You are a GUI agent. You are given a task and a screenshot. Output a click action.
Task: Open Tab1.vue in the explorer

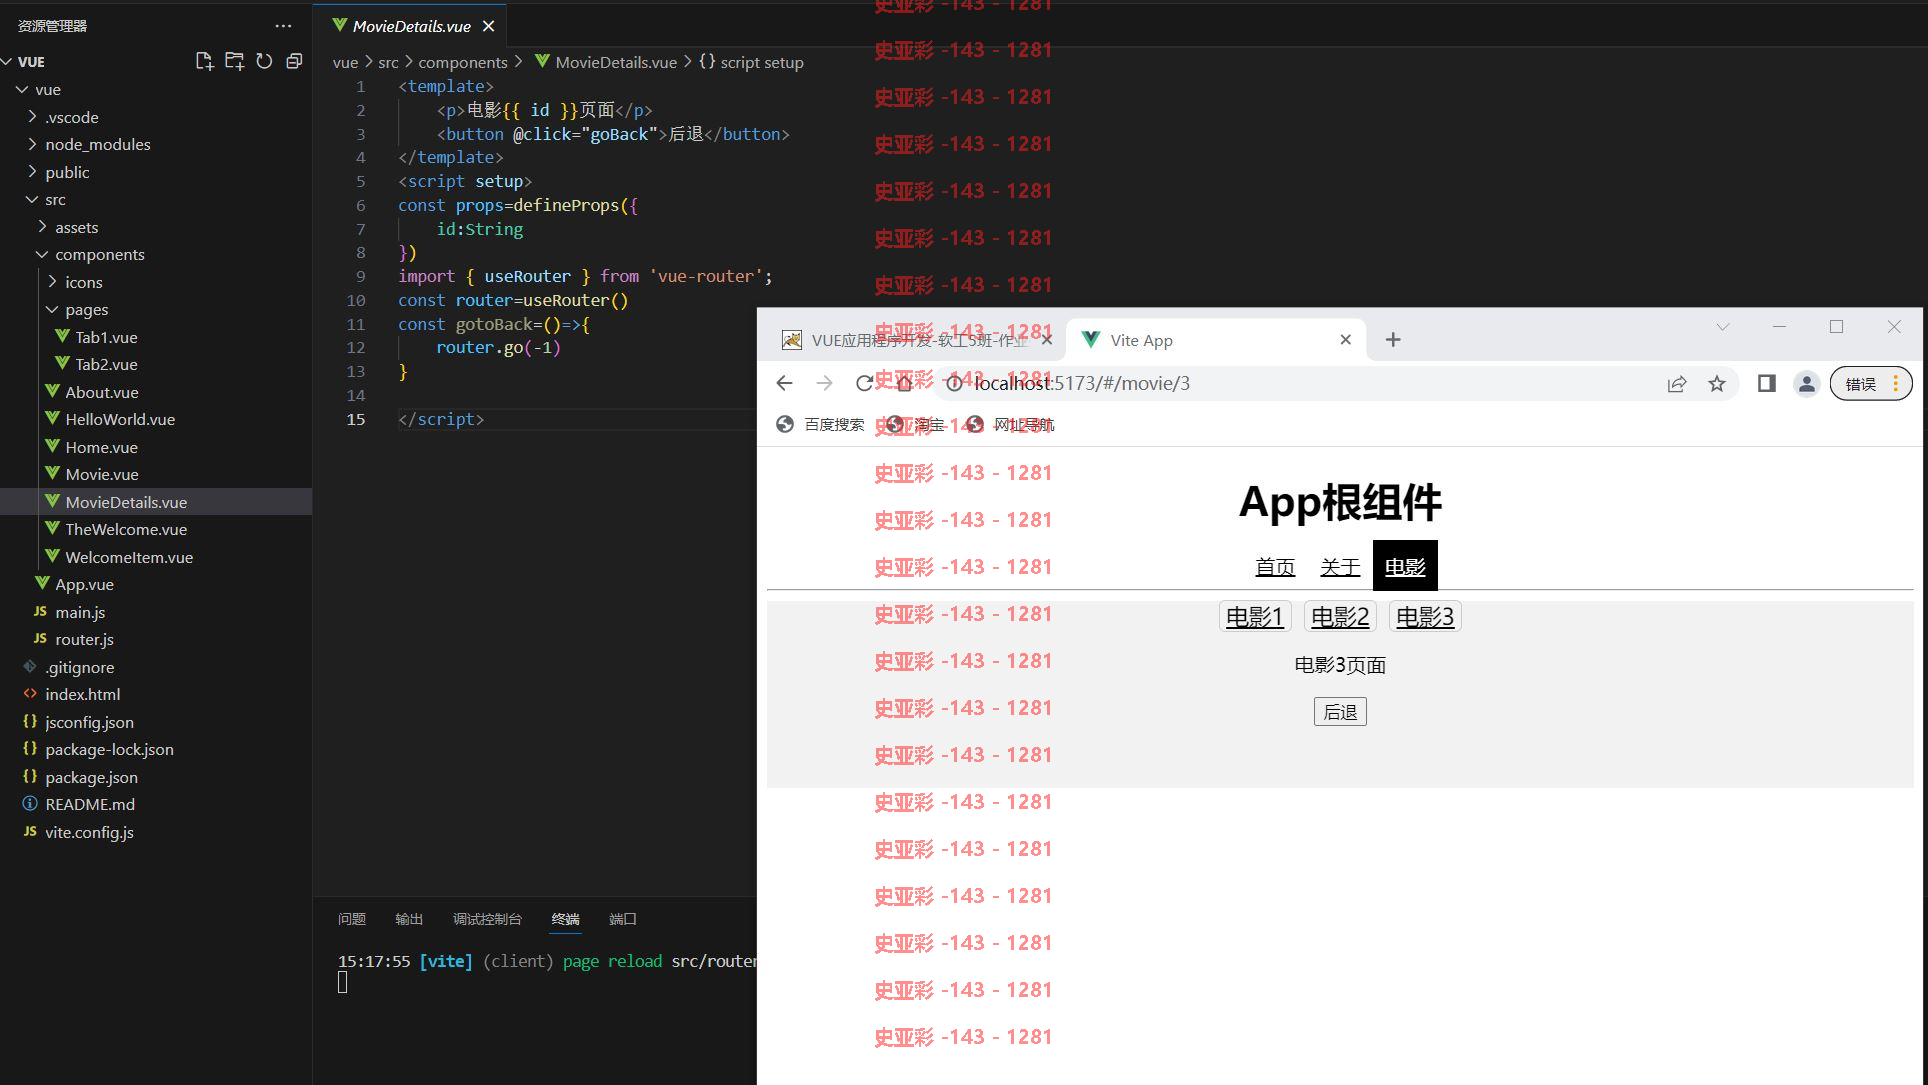156,337
